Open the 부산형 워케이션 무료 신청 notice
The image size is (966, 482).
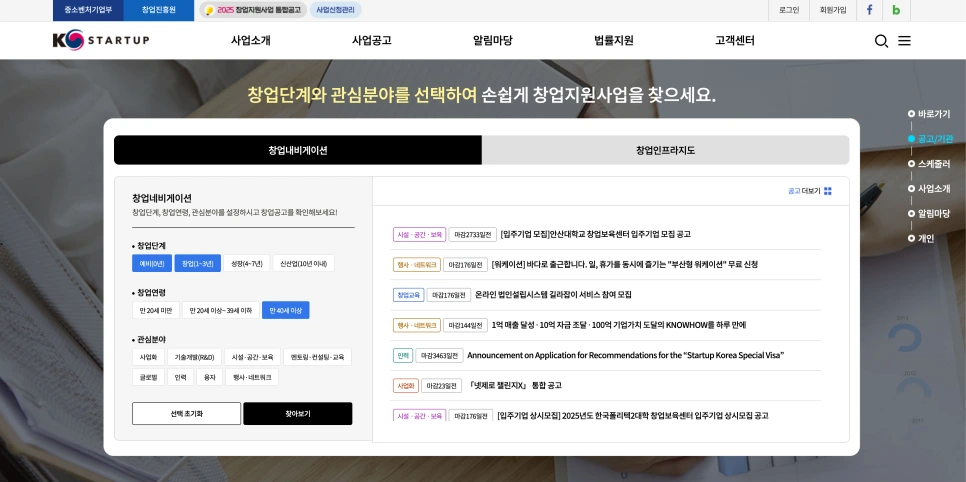click(624, 264)
